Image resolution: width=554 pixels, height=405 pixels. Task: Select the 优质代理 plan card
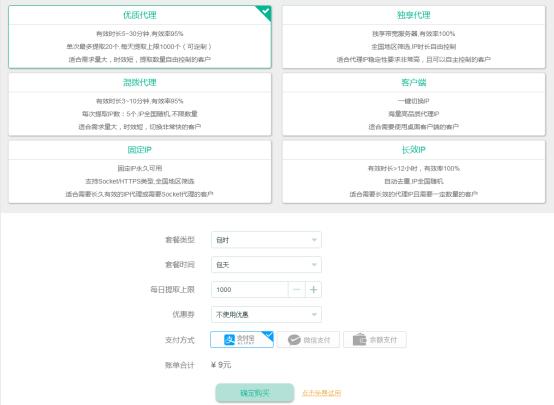[x=140, y=37]
